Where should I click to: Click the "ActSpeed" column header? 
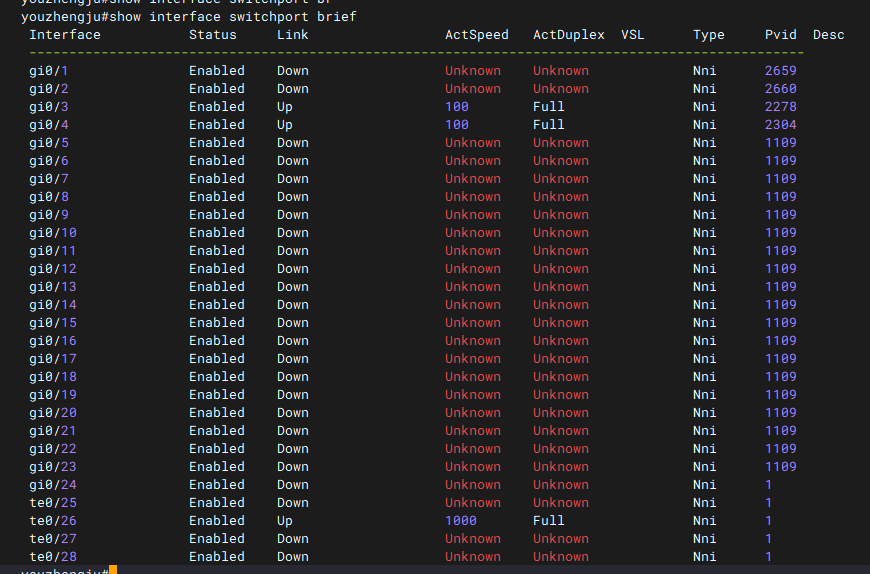coord(477,35)
